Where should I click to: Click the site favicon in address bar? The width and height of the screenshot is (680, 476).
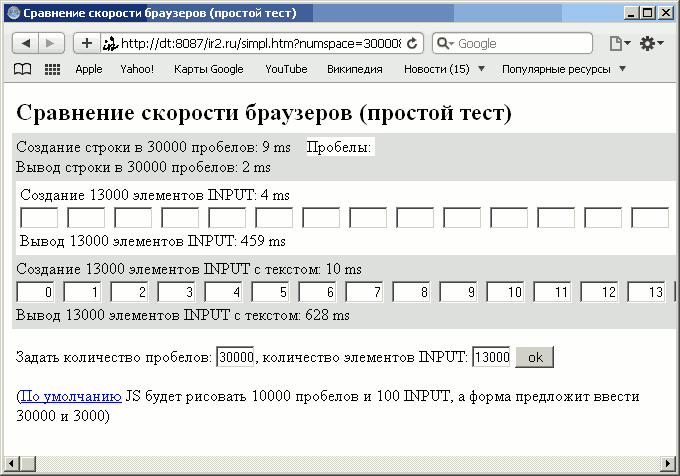coord(110,43)
